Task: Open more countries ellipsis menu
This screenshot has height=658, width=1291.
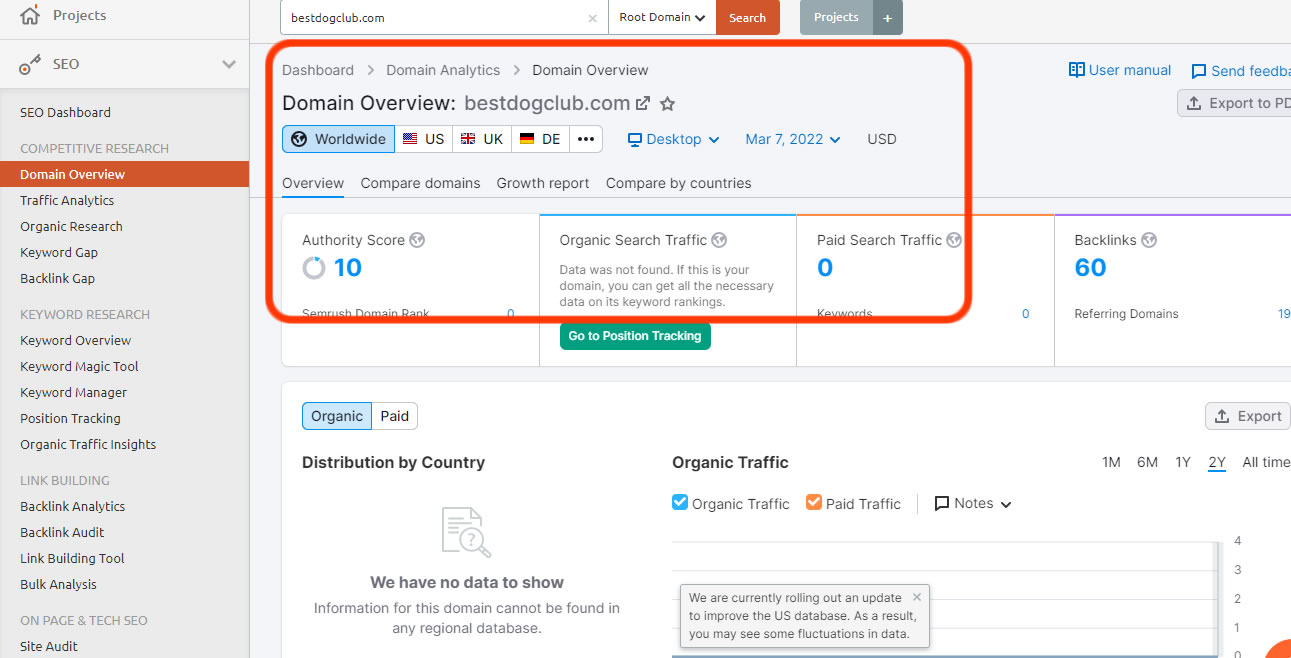Action: (586, 139)
